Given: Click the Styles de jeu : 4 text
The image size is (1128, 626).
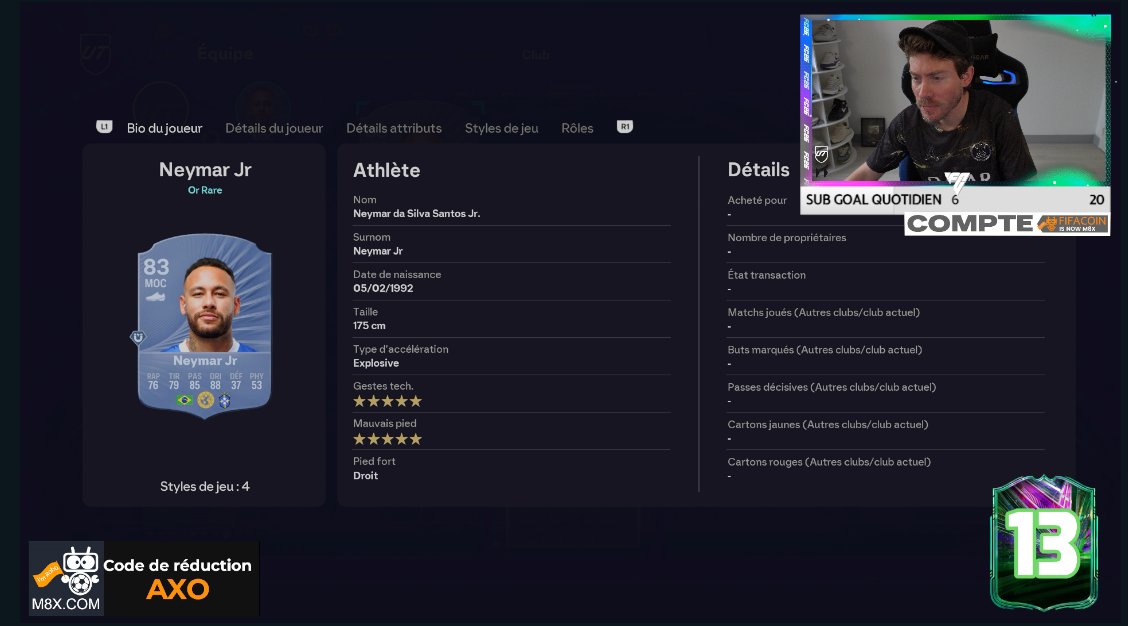Looking at the screenshot, I should [205, 486].
